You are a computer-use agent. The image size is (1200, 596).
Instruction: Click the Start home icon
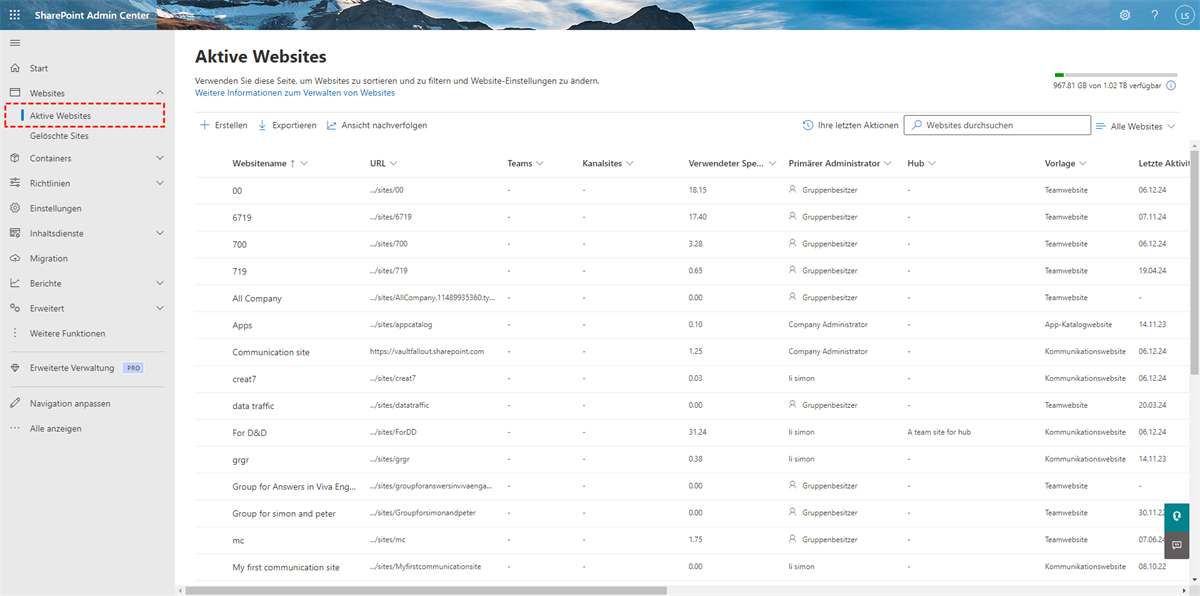[x=15, y=68]
